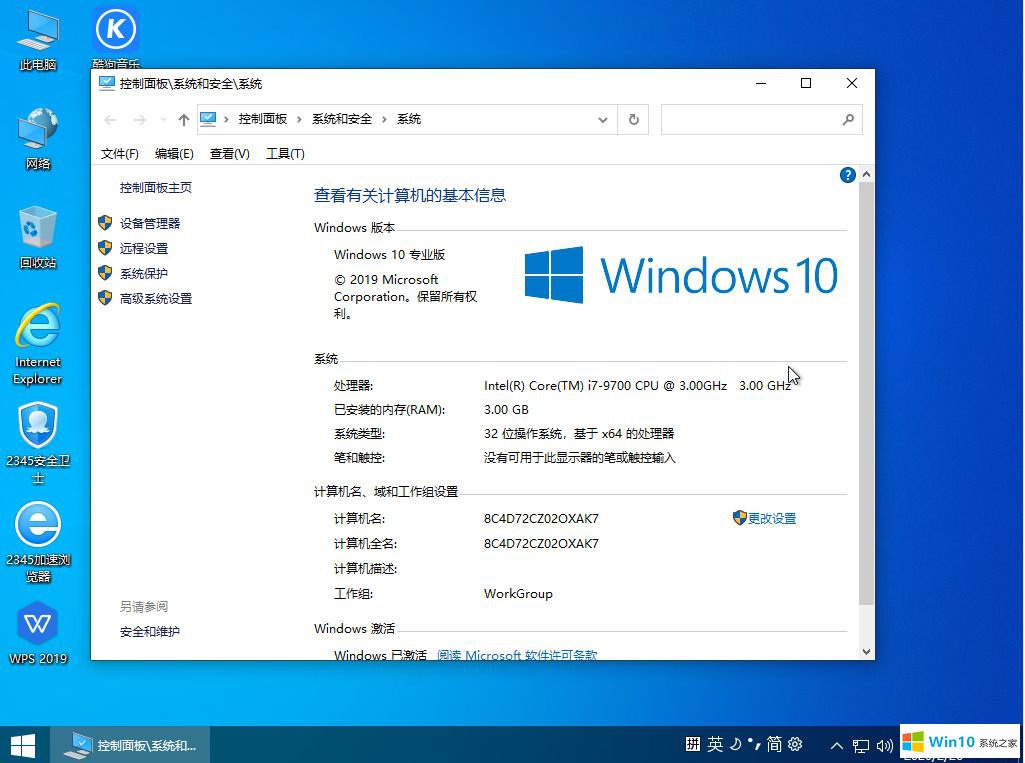Open the 2345加速浏览器 desktop icon
This screenshot has width=1025, height=763.
[38, 542]
